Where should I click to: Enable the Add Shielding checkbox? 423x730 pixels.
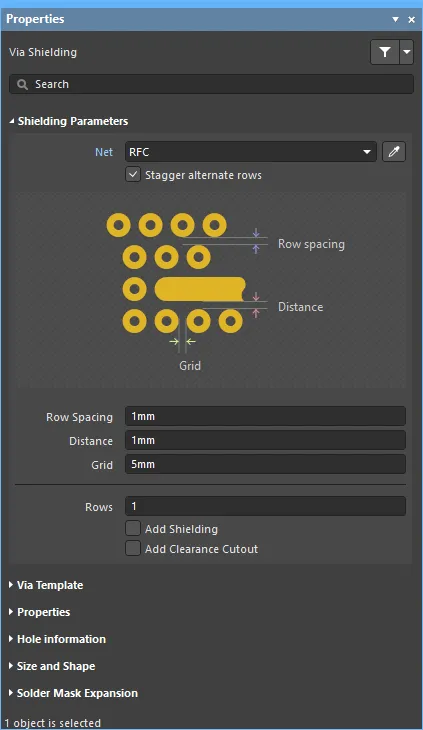coord(133,529)
